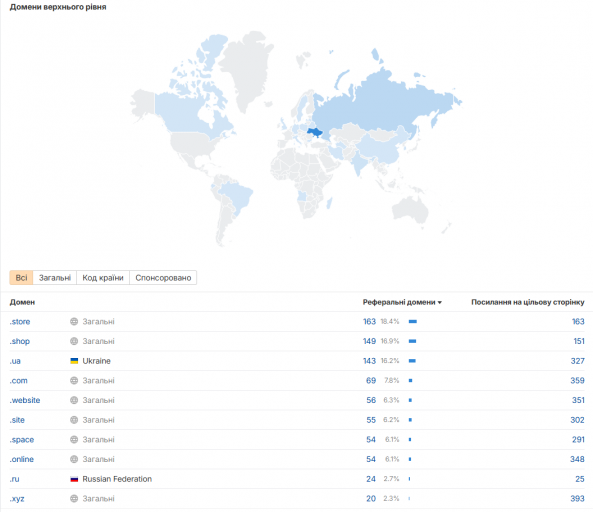Click referring domains count 54 for .space

(371, 439)
